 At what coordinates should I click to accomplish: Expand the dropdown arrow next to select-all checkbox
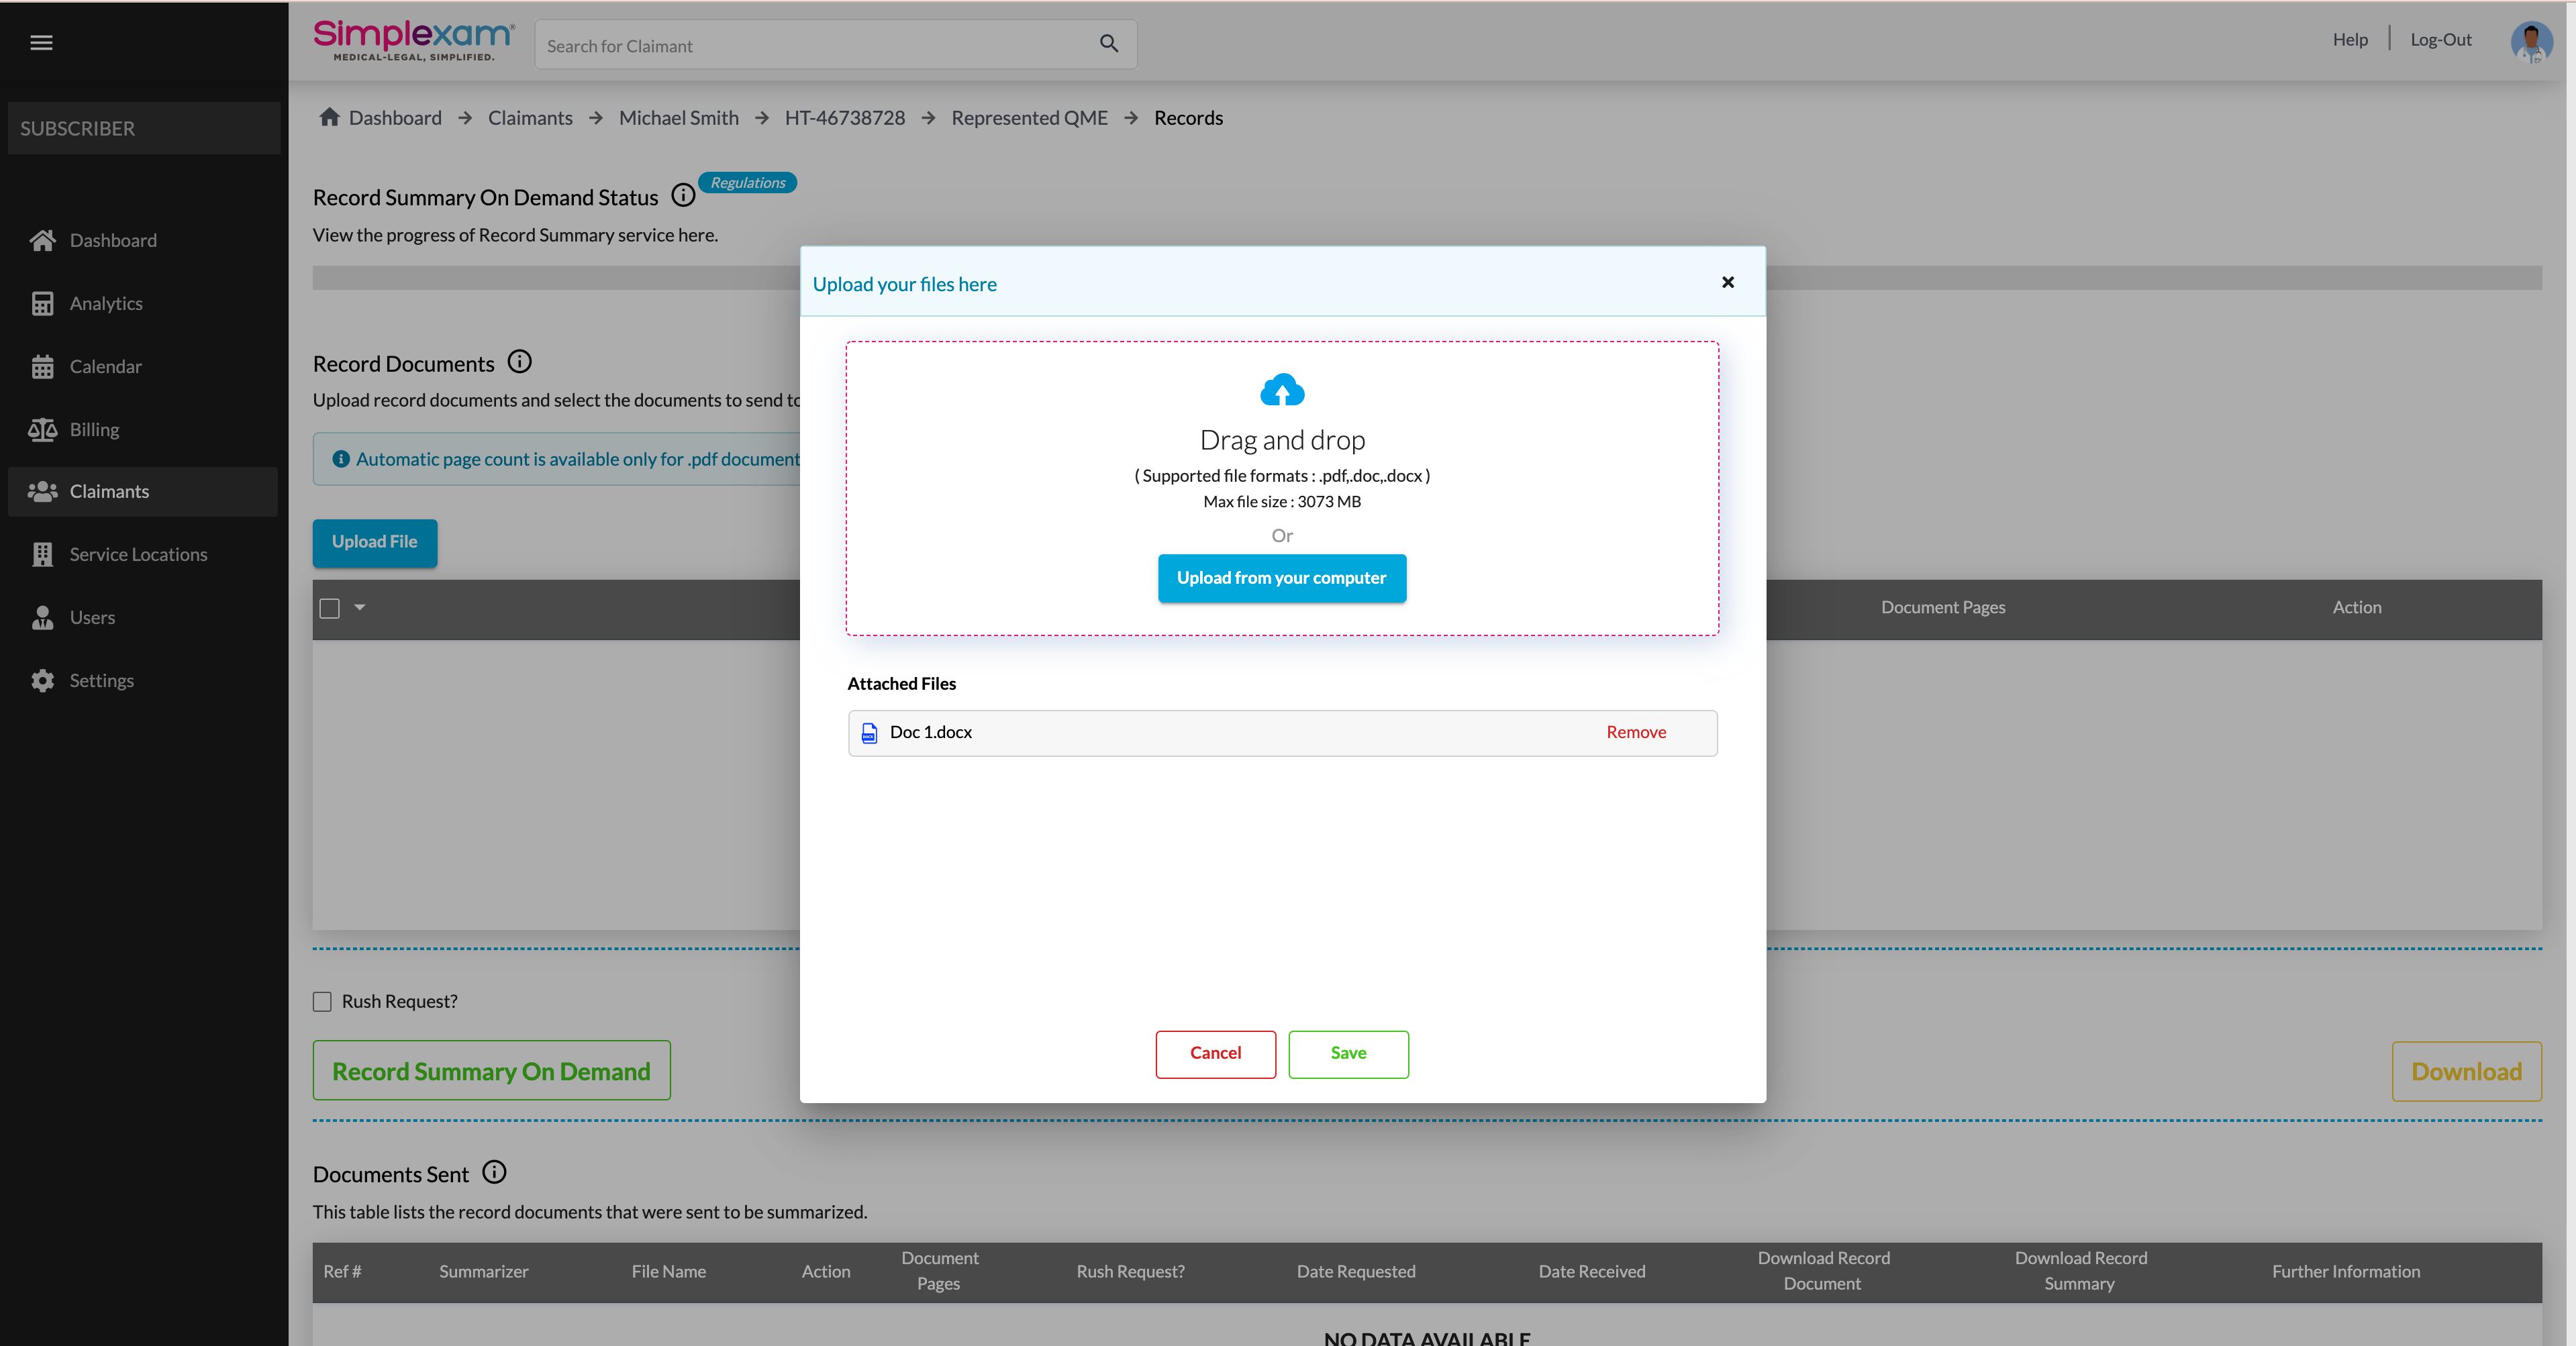[360, 607]
